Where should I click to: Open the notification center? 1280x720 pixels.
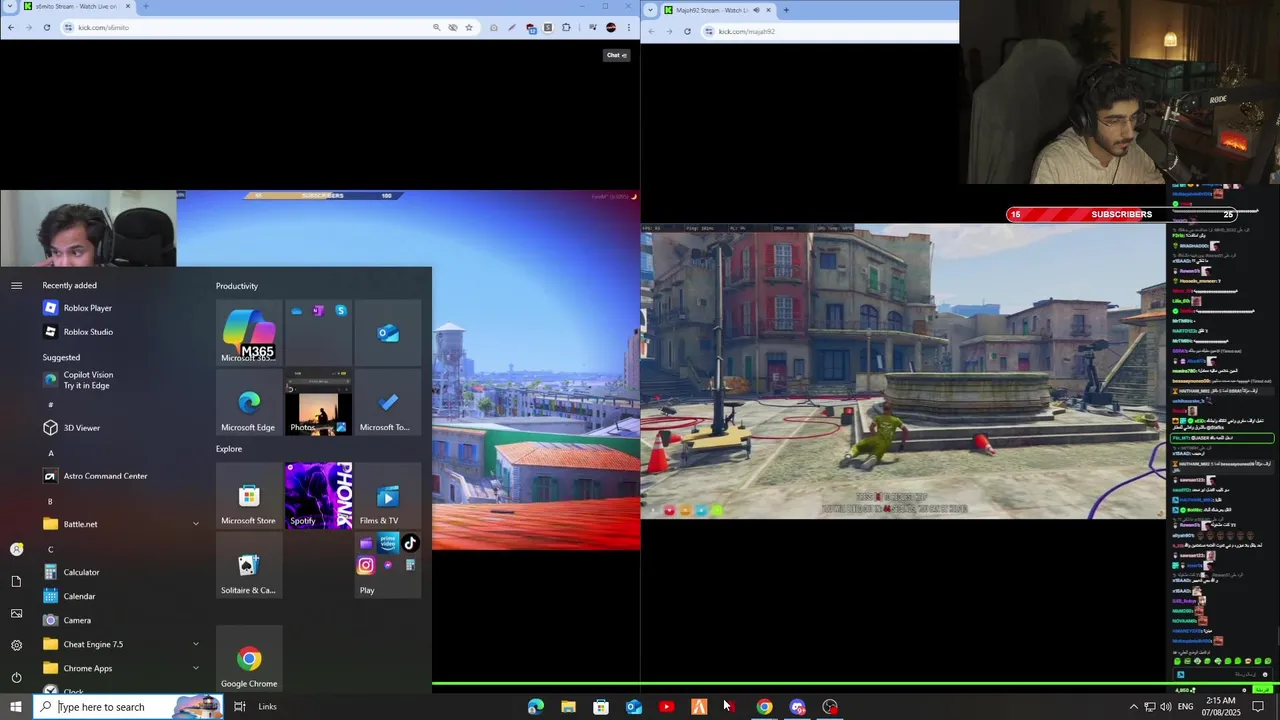point(1258,707)
